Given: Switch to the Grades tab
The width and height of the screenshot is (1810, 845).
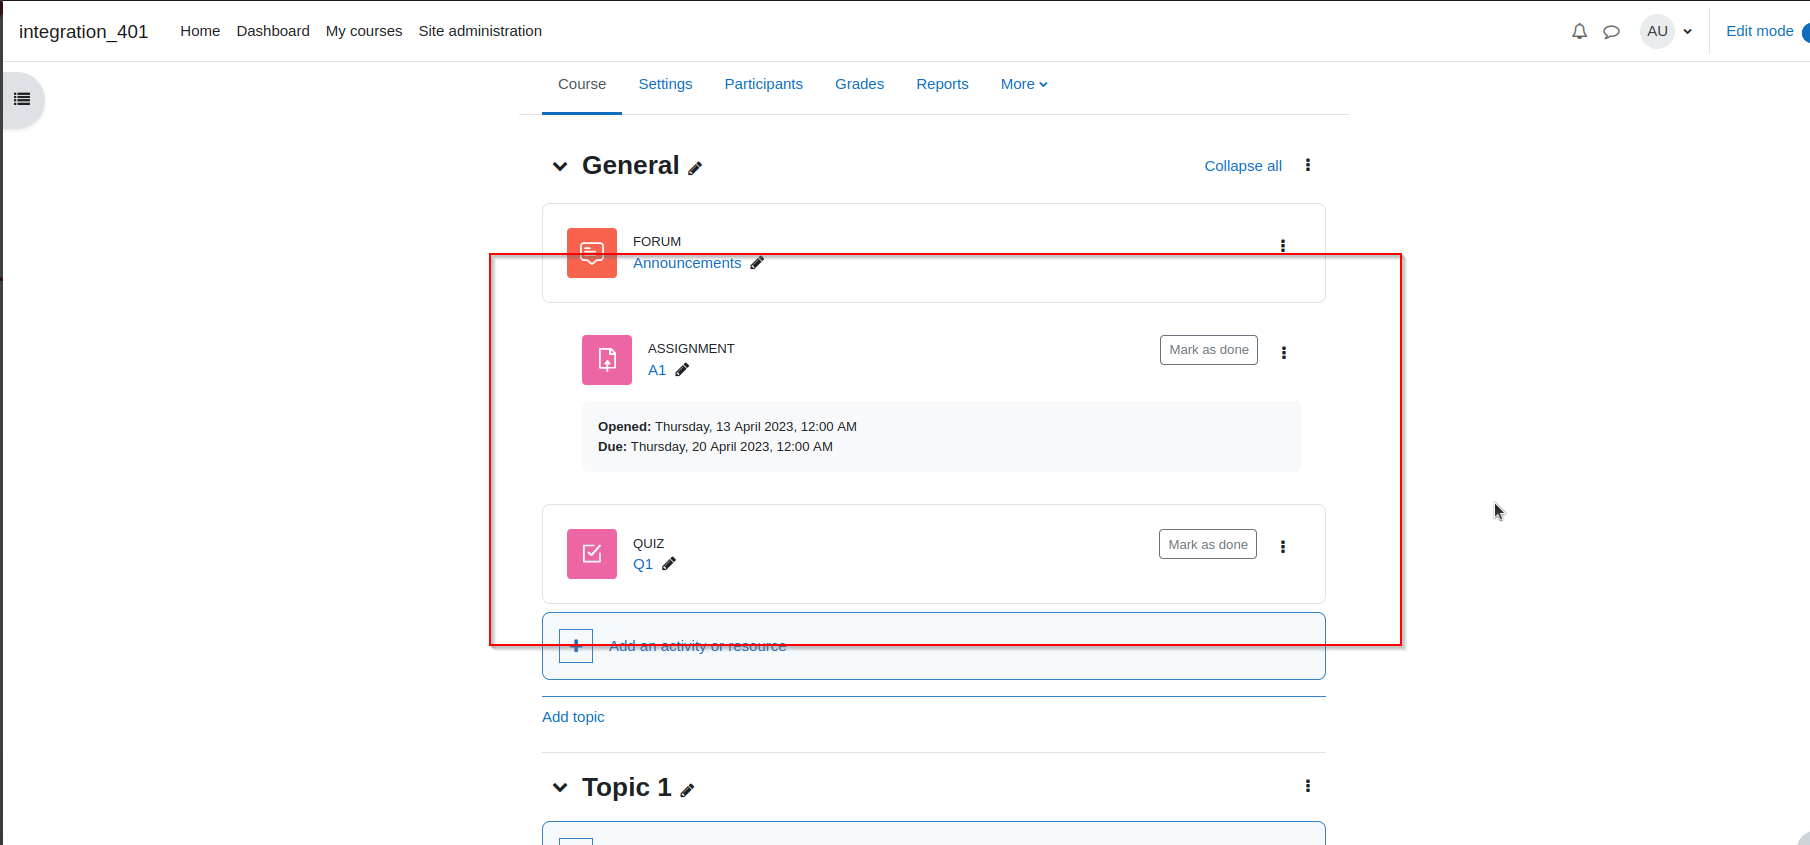Looking at the screenshot, I should tap(860, 84).
